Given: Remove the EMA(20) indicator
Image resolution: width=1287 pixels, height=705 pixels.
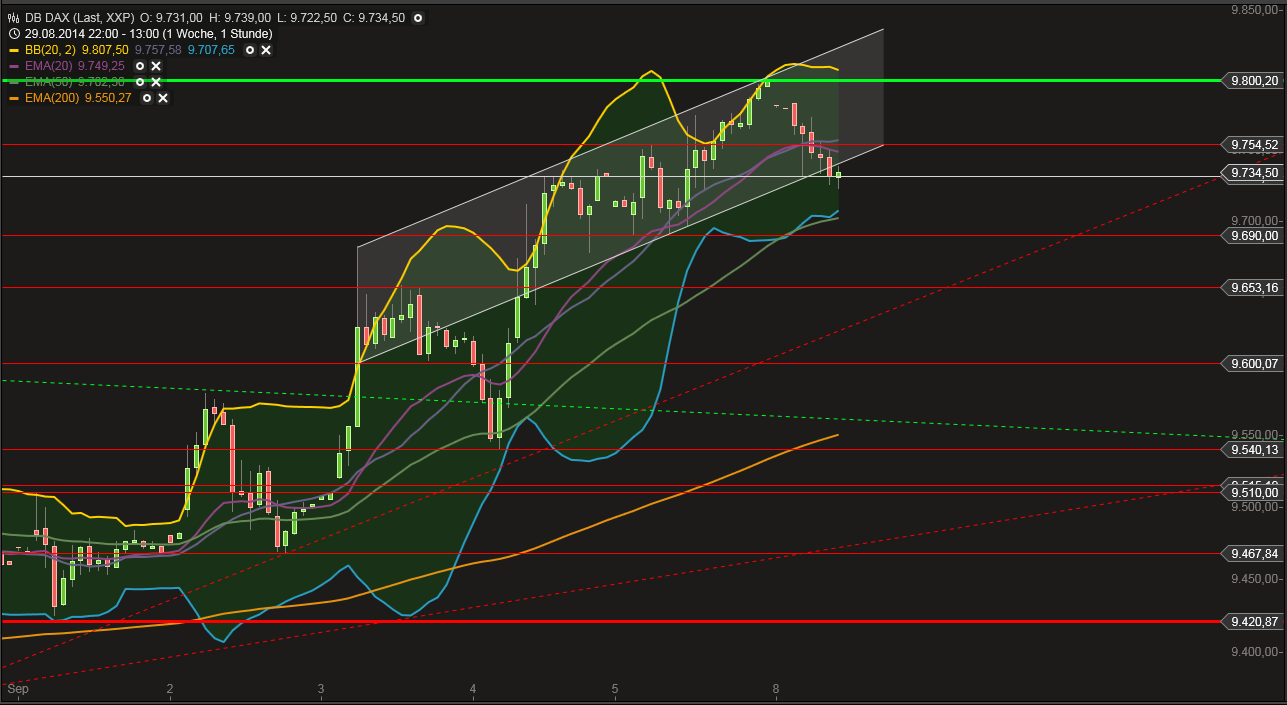Looking at the screenshot, I should pos(156,65).
